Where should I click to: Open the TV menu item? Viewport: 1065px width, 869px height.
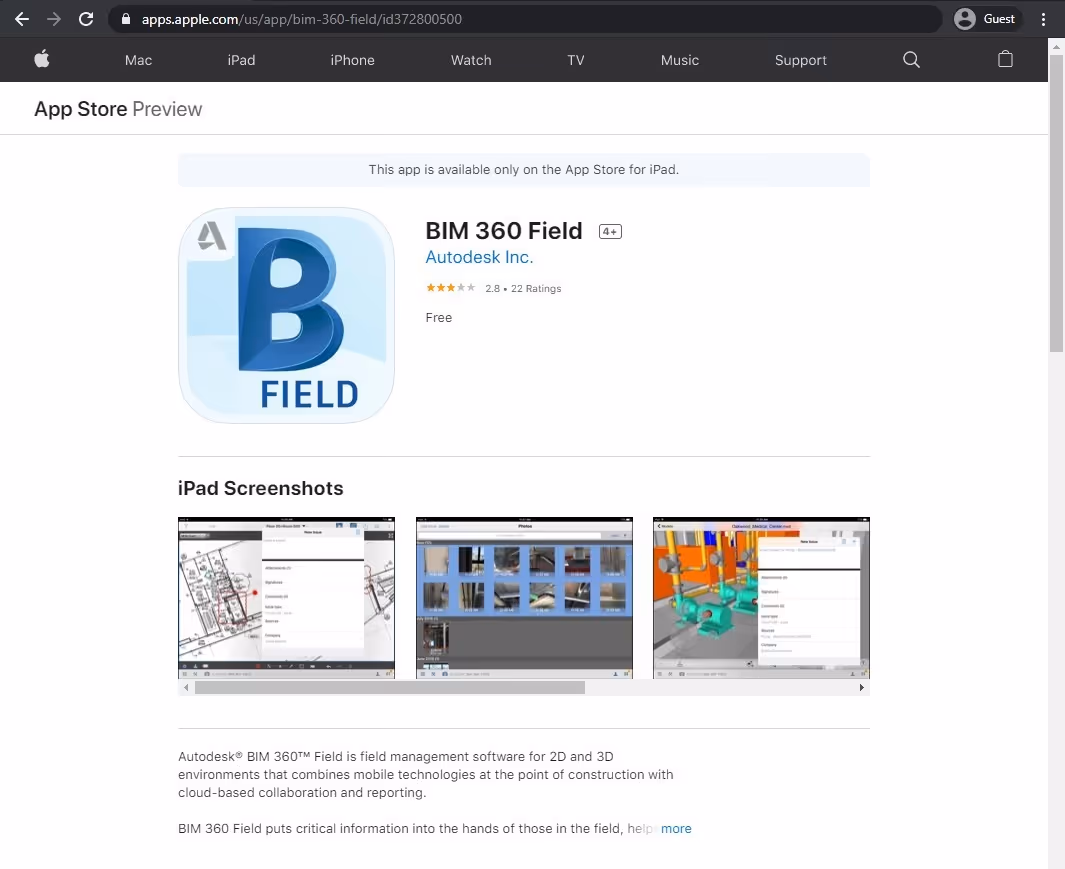click(x=576, y=60)
